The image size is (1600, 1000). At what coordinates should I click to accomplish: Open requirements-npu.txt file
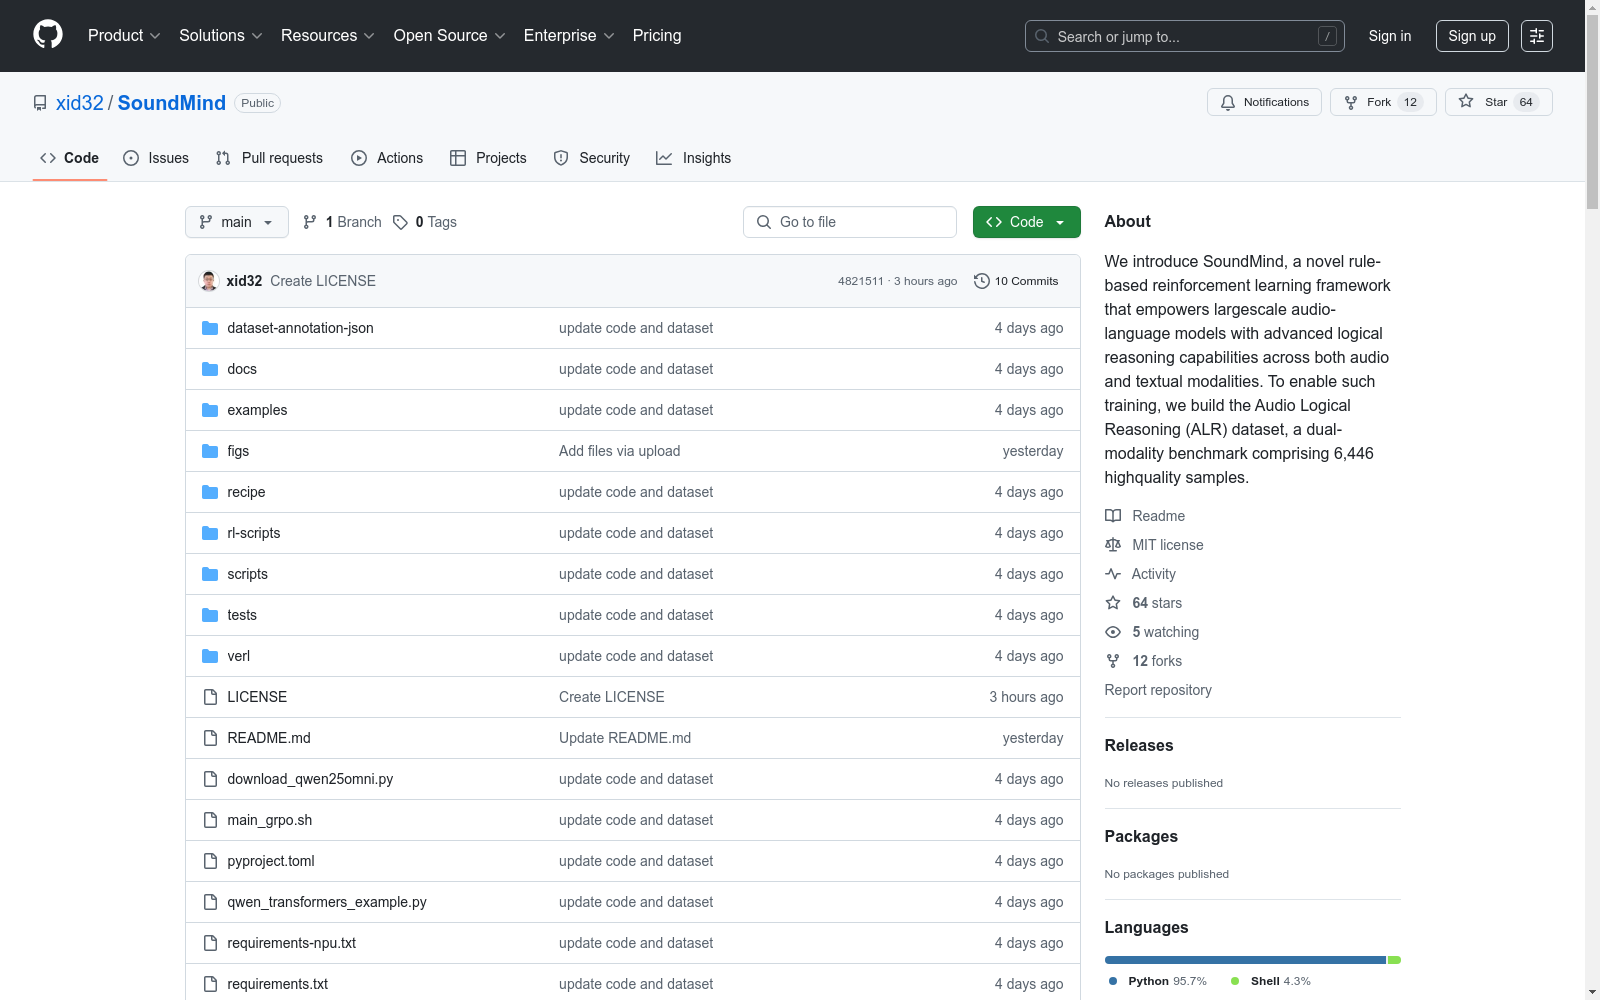(292, 943)
